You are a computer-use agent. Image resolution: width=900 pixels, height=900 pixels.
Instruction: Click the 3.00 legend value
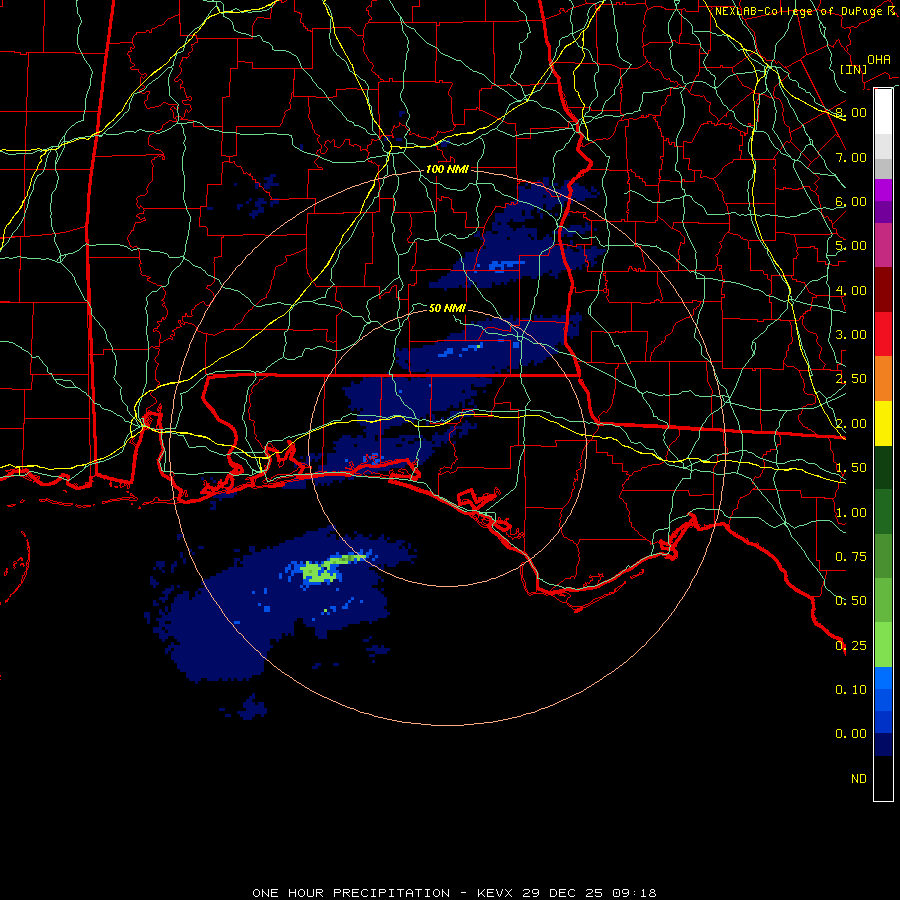[x=851, y=335]
